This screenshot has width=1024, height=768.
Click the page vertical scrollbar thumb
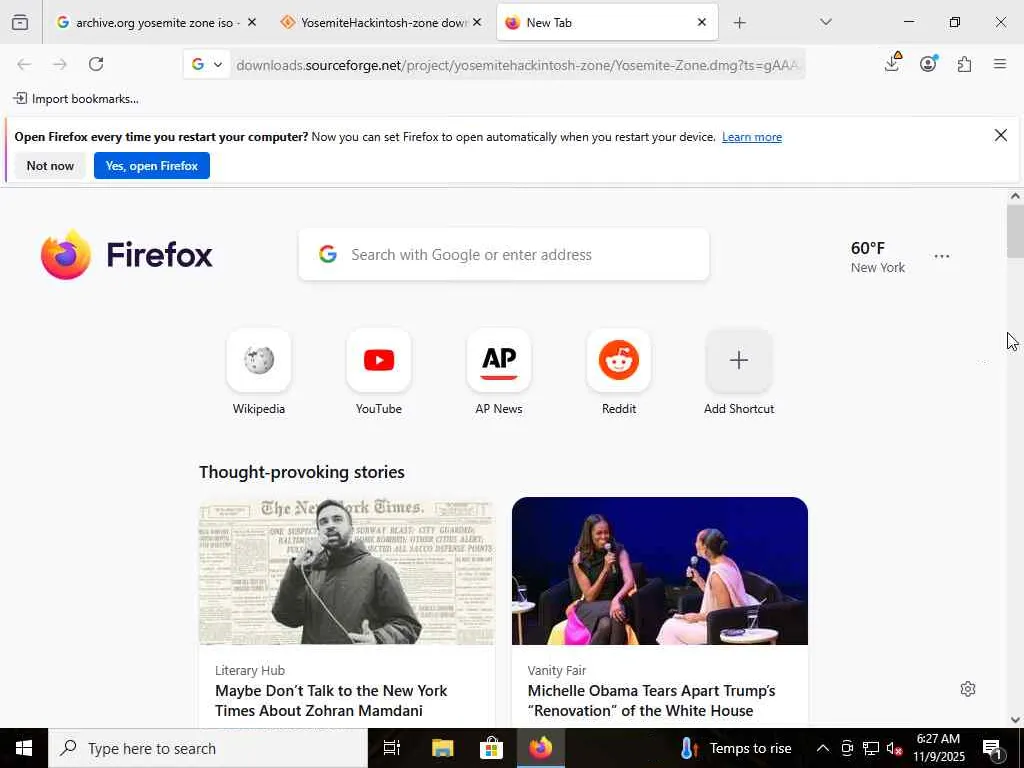(x=1015, y=231)
